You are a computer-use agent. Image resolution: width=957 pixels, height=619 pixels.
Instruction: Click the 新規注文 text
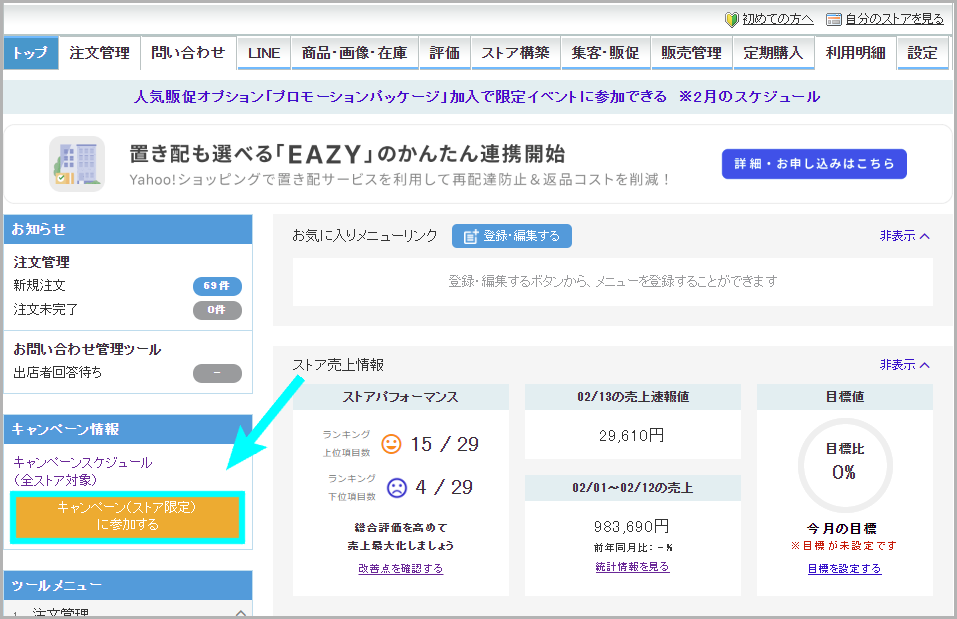coord(40,285)
